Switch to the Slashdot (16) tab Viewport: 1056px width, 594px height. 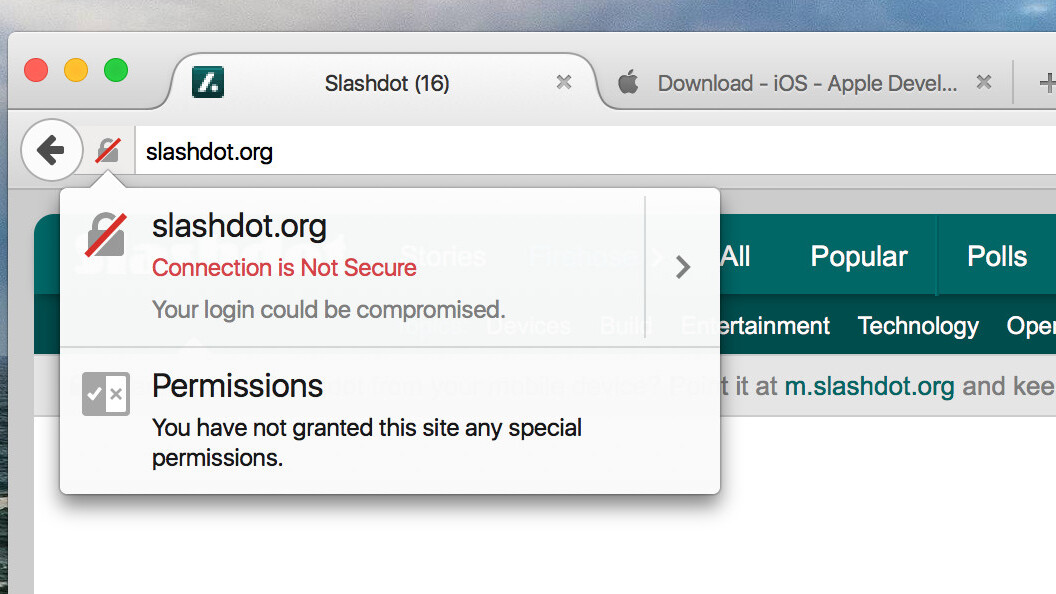point(387,84)
